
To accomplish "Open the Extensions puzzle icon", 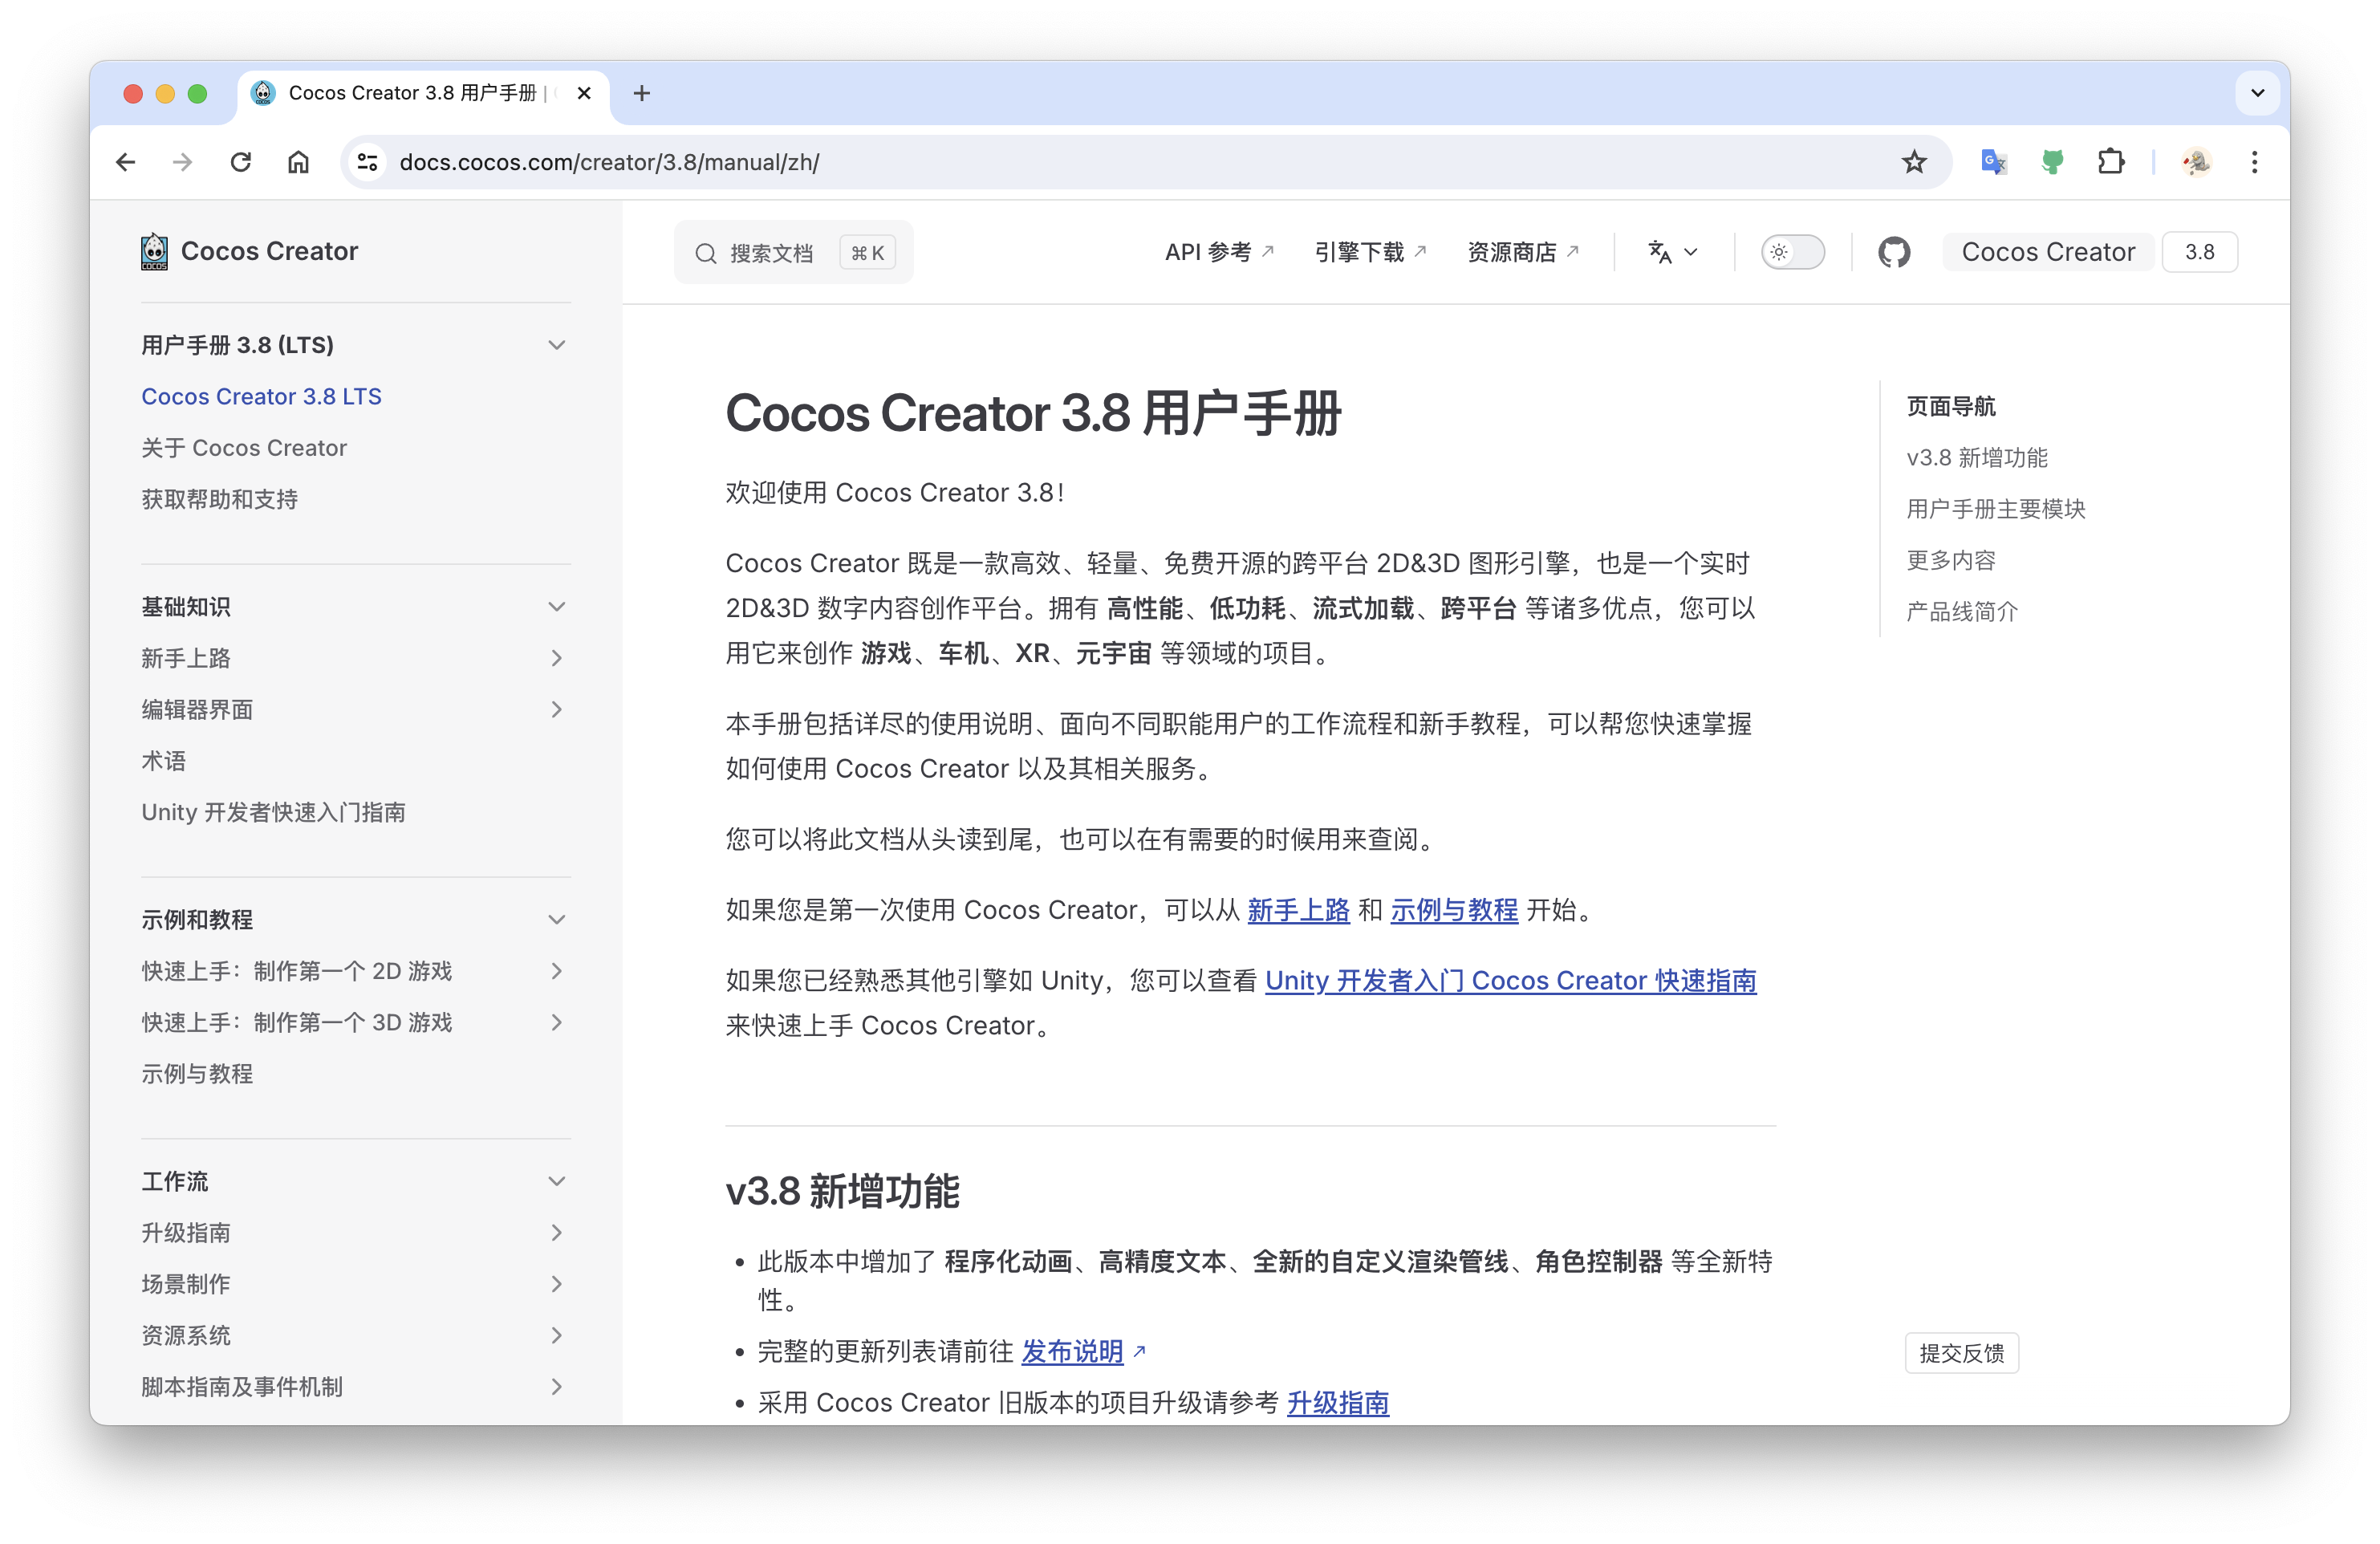I will pos(2110,162).
